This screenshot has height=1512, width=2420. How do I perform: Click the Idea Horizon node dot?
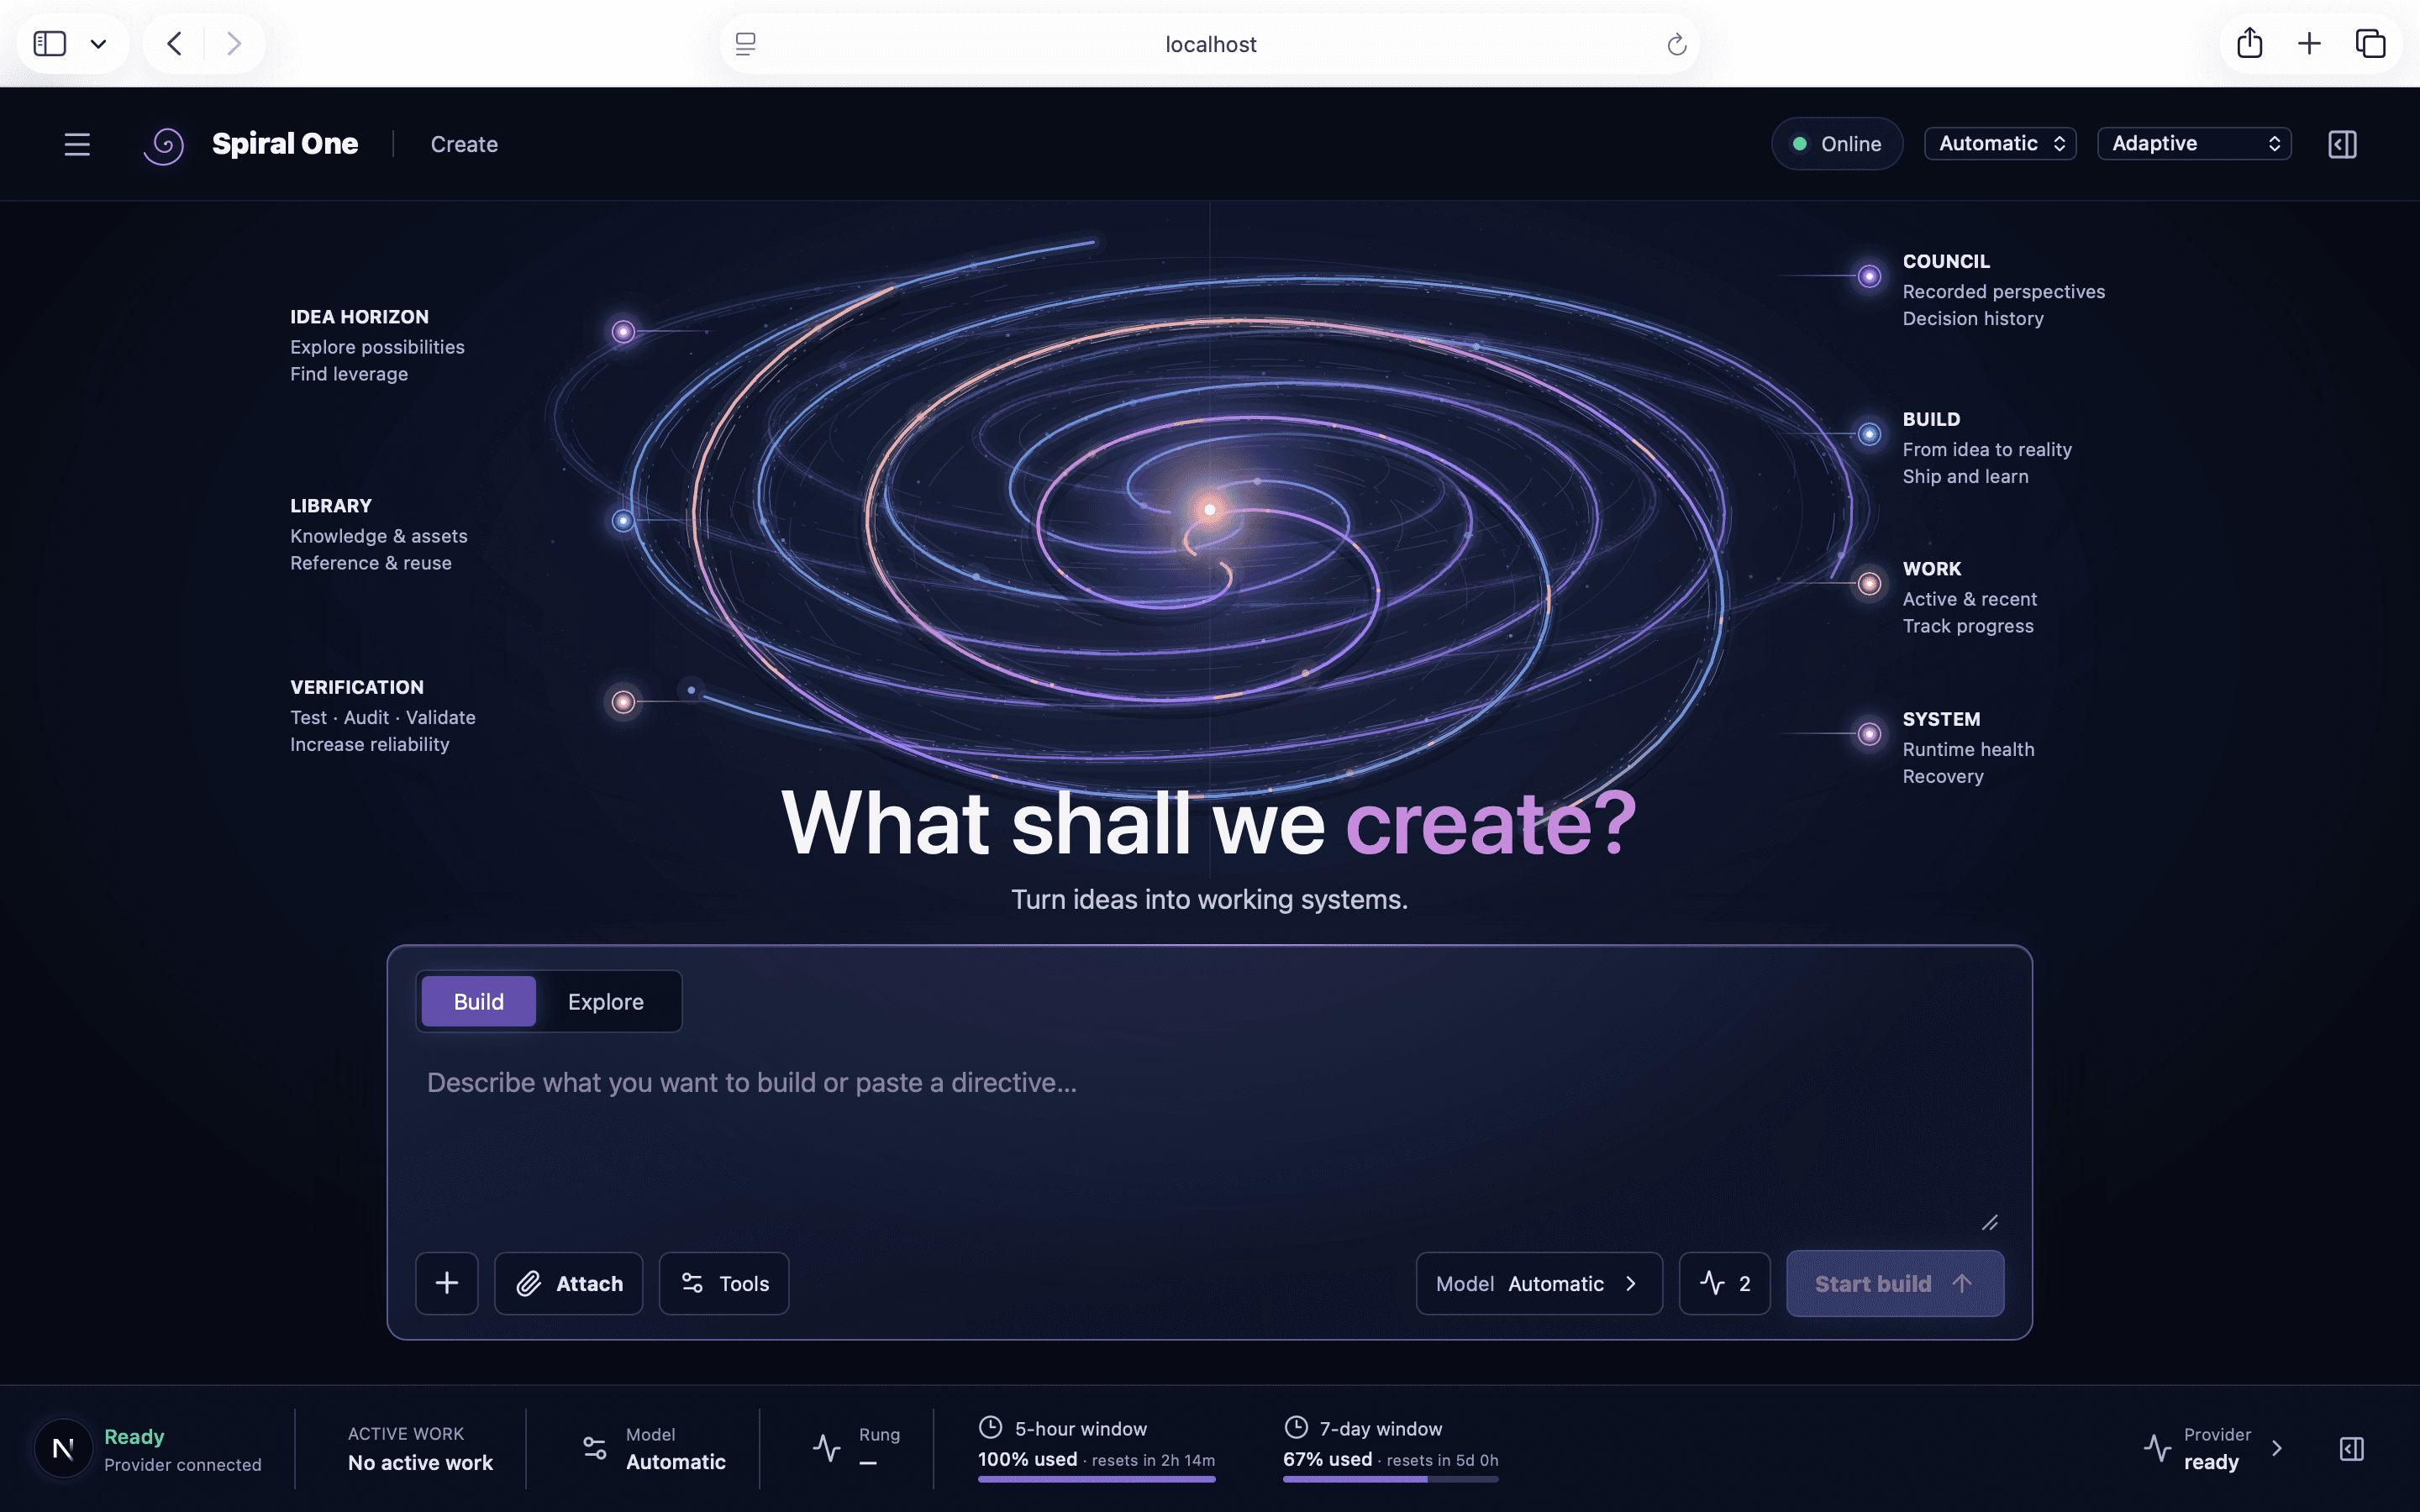[x=623, y=331]
